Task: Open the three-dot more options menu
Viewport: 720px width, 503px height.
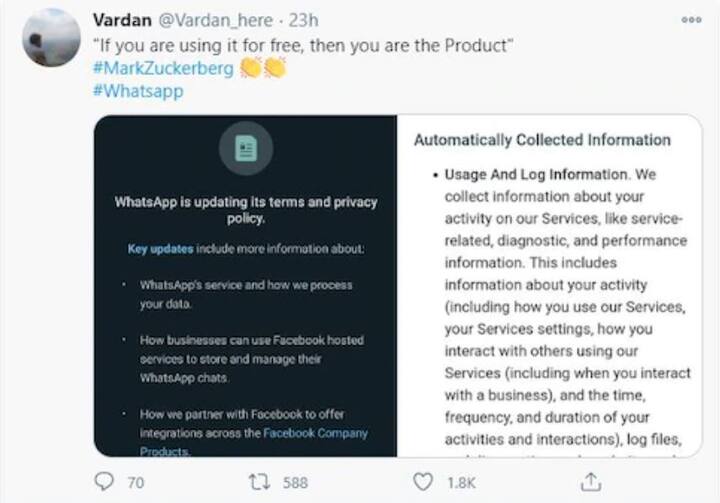Action: coord(691,20)
